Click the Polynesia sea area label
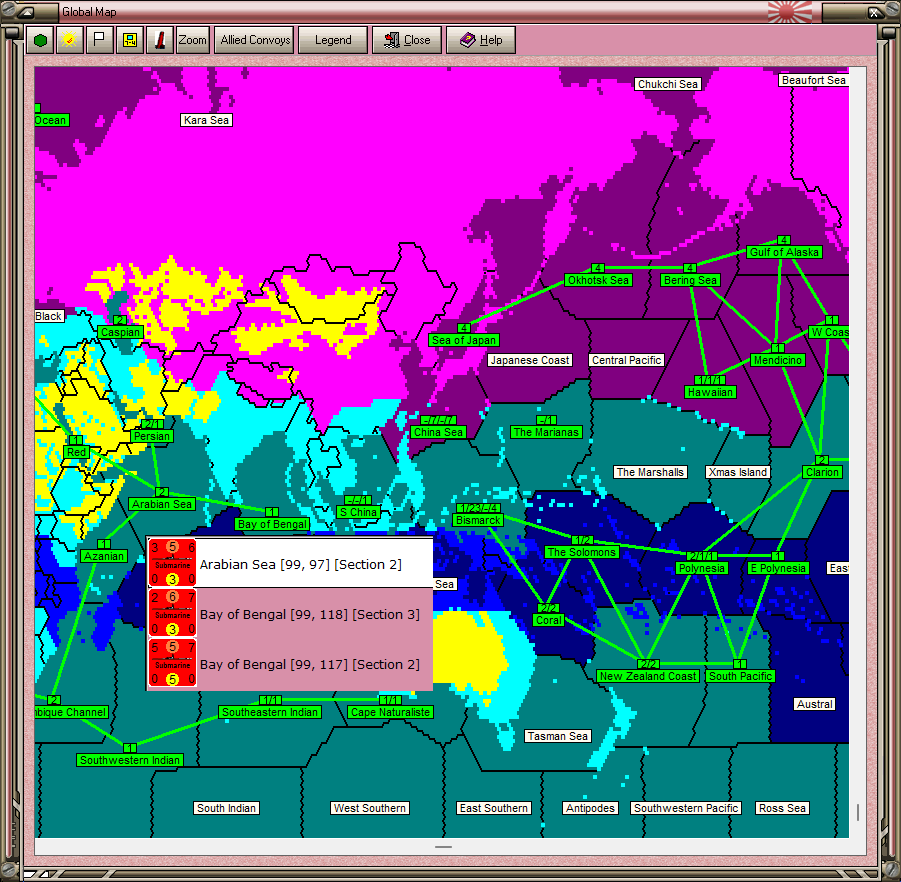The width and height of the screenshot is (901, 882). (702, 568)
